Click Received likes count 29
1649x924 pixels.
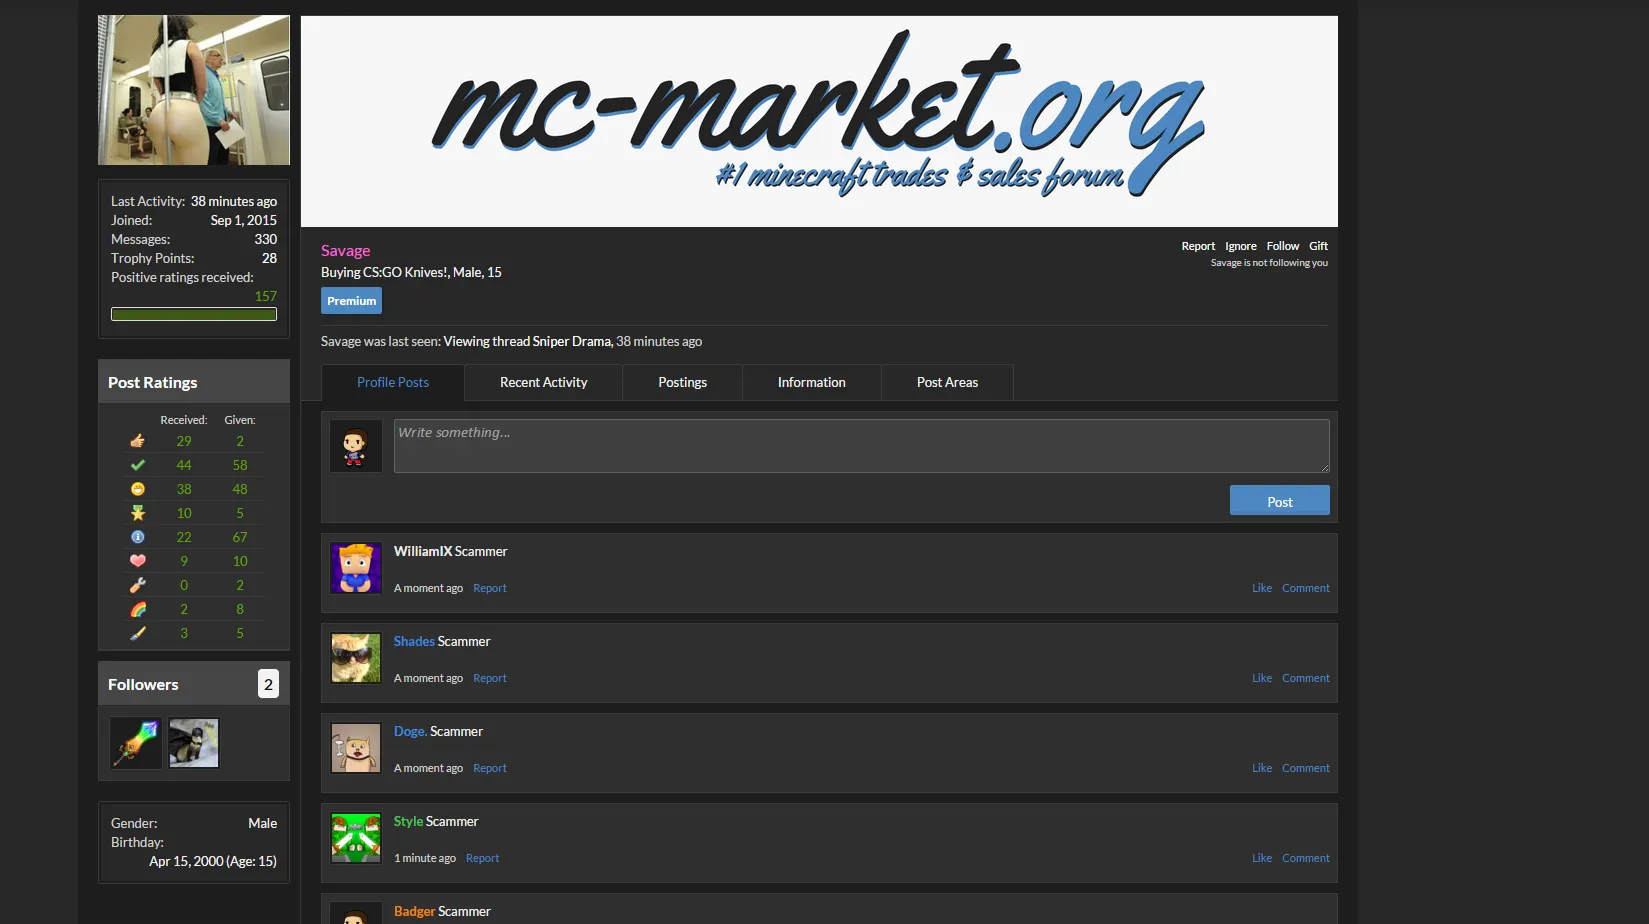pos(184,441)
